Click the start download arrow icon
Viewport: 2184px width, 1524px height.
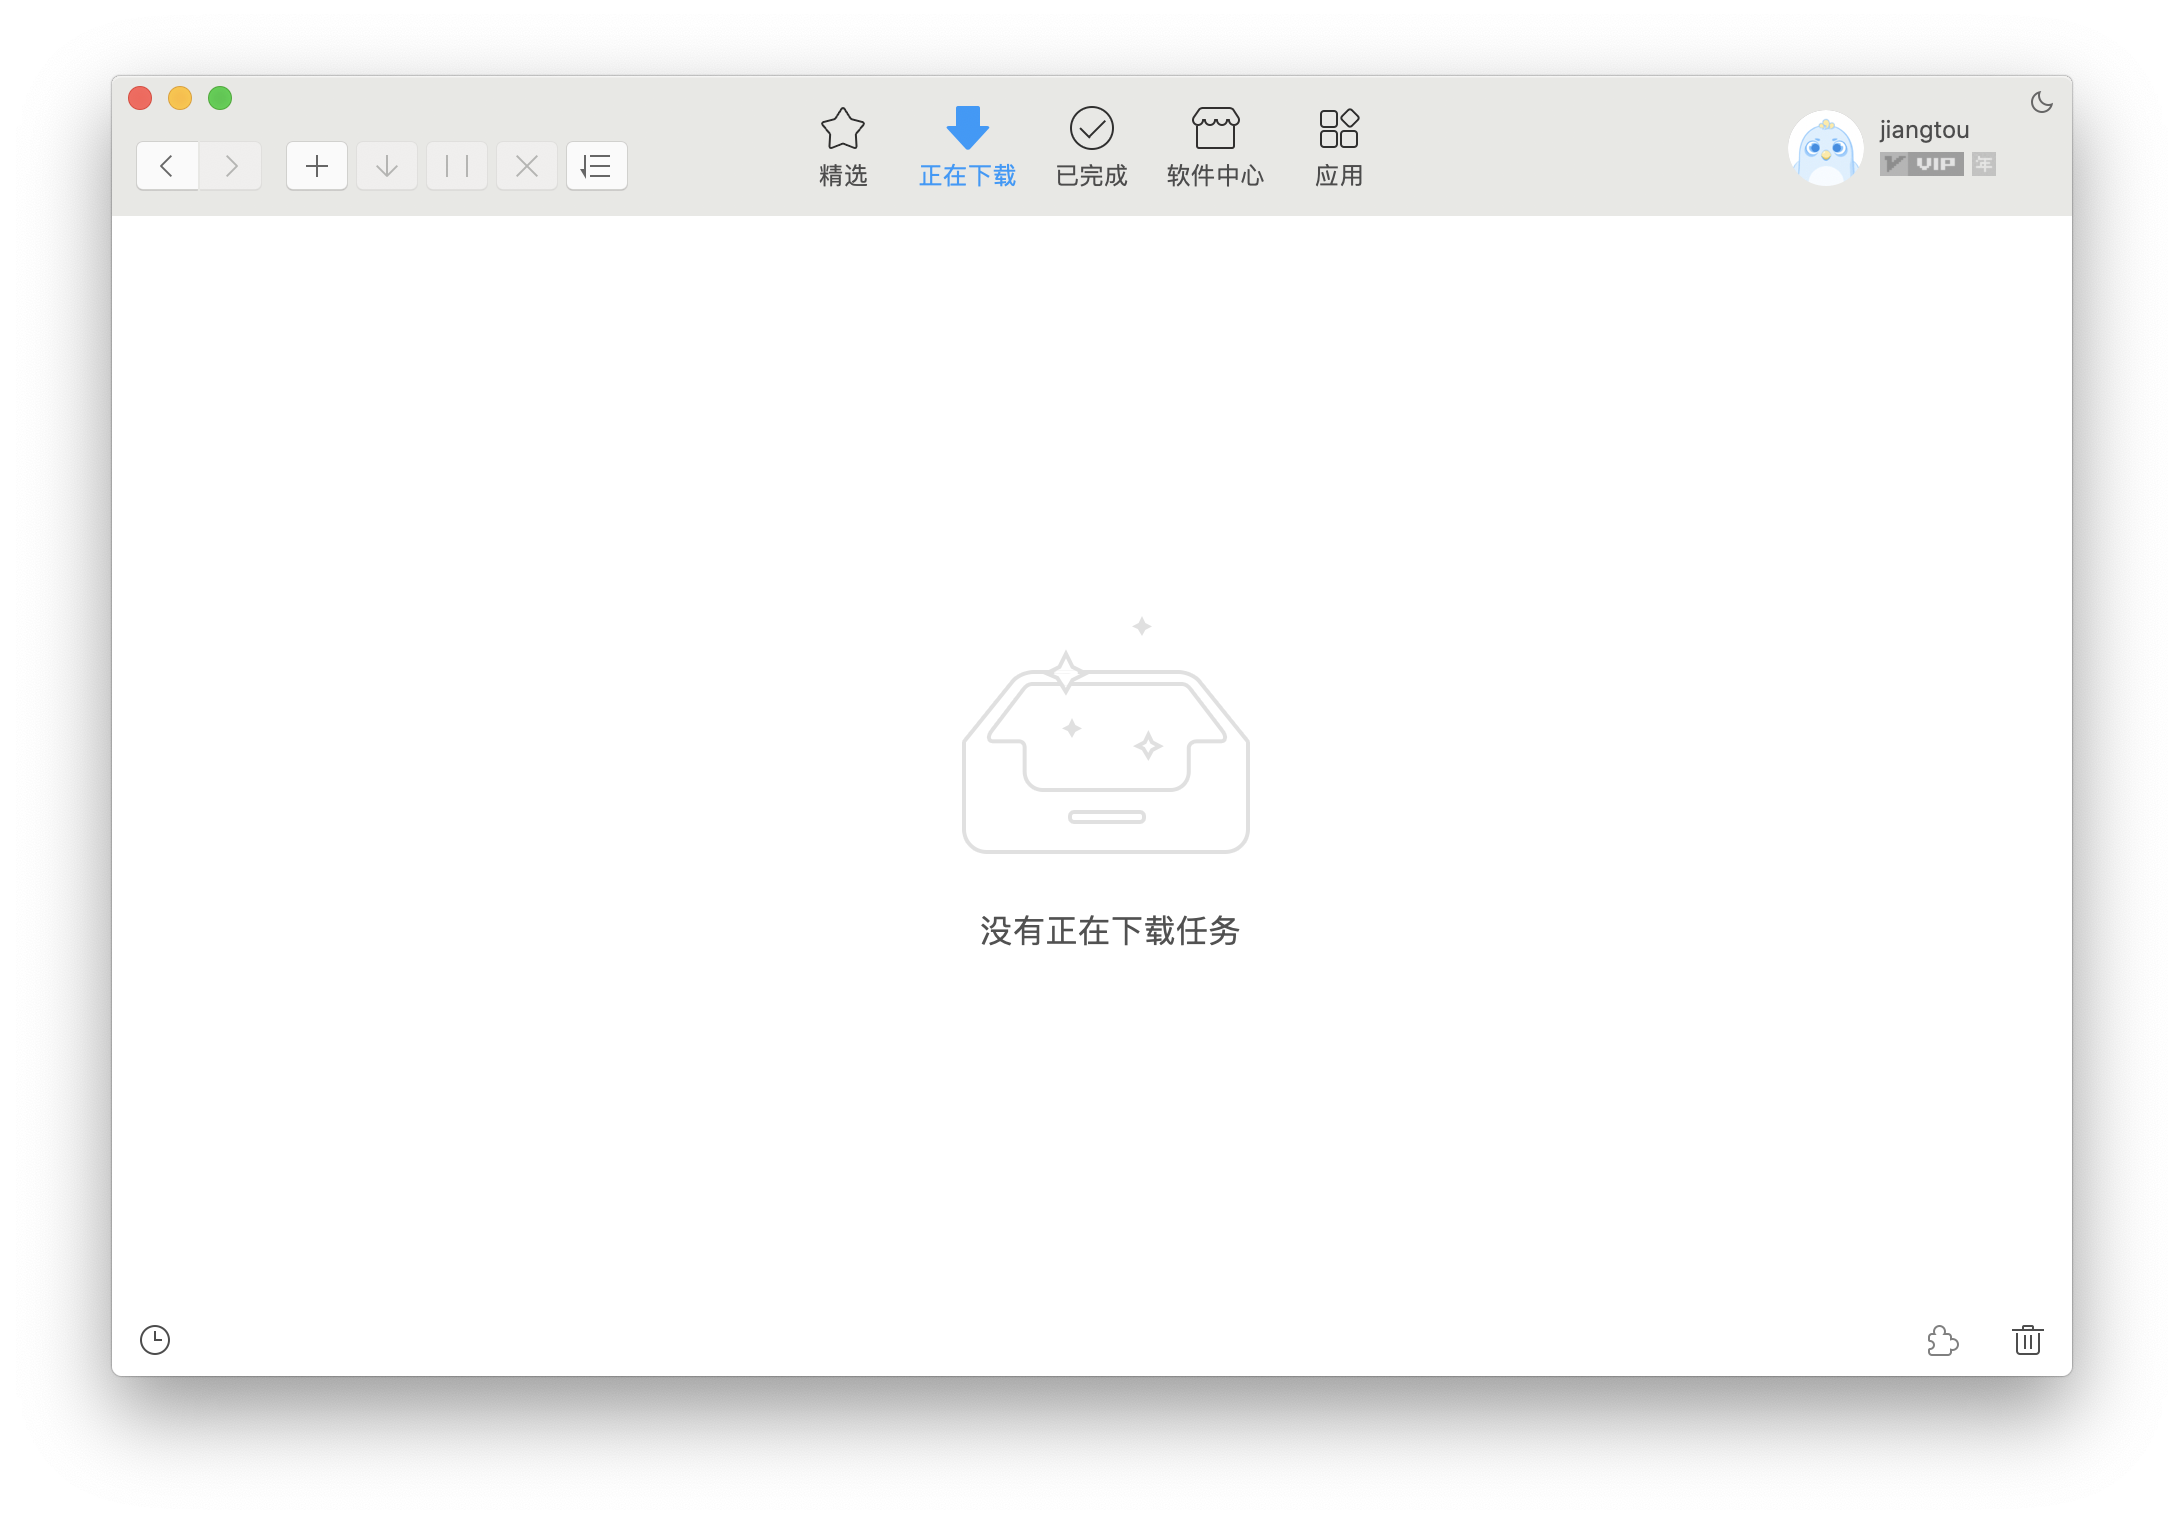tap(386, 165)
